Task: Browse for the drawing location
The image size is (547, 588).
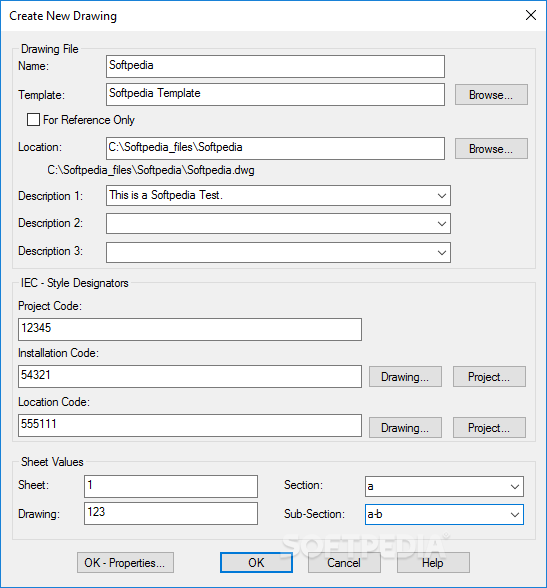Action: click(x=491, y=148)
